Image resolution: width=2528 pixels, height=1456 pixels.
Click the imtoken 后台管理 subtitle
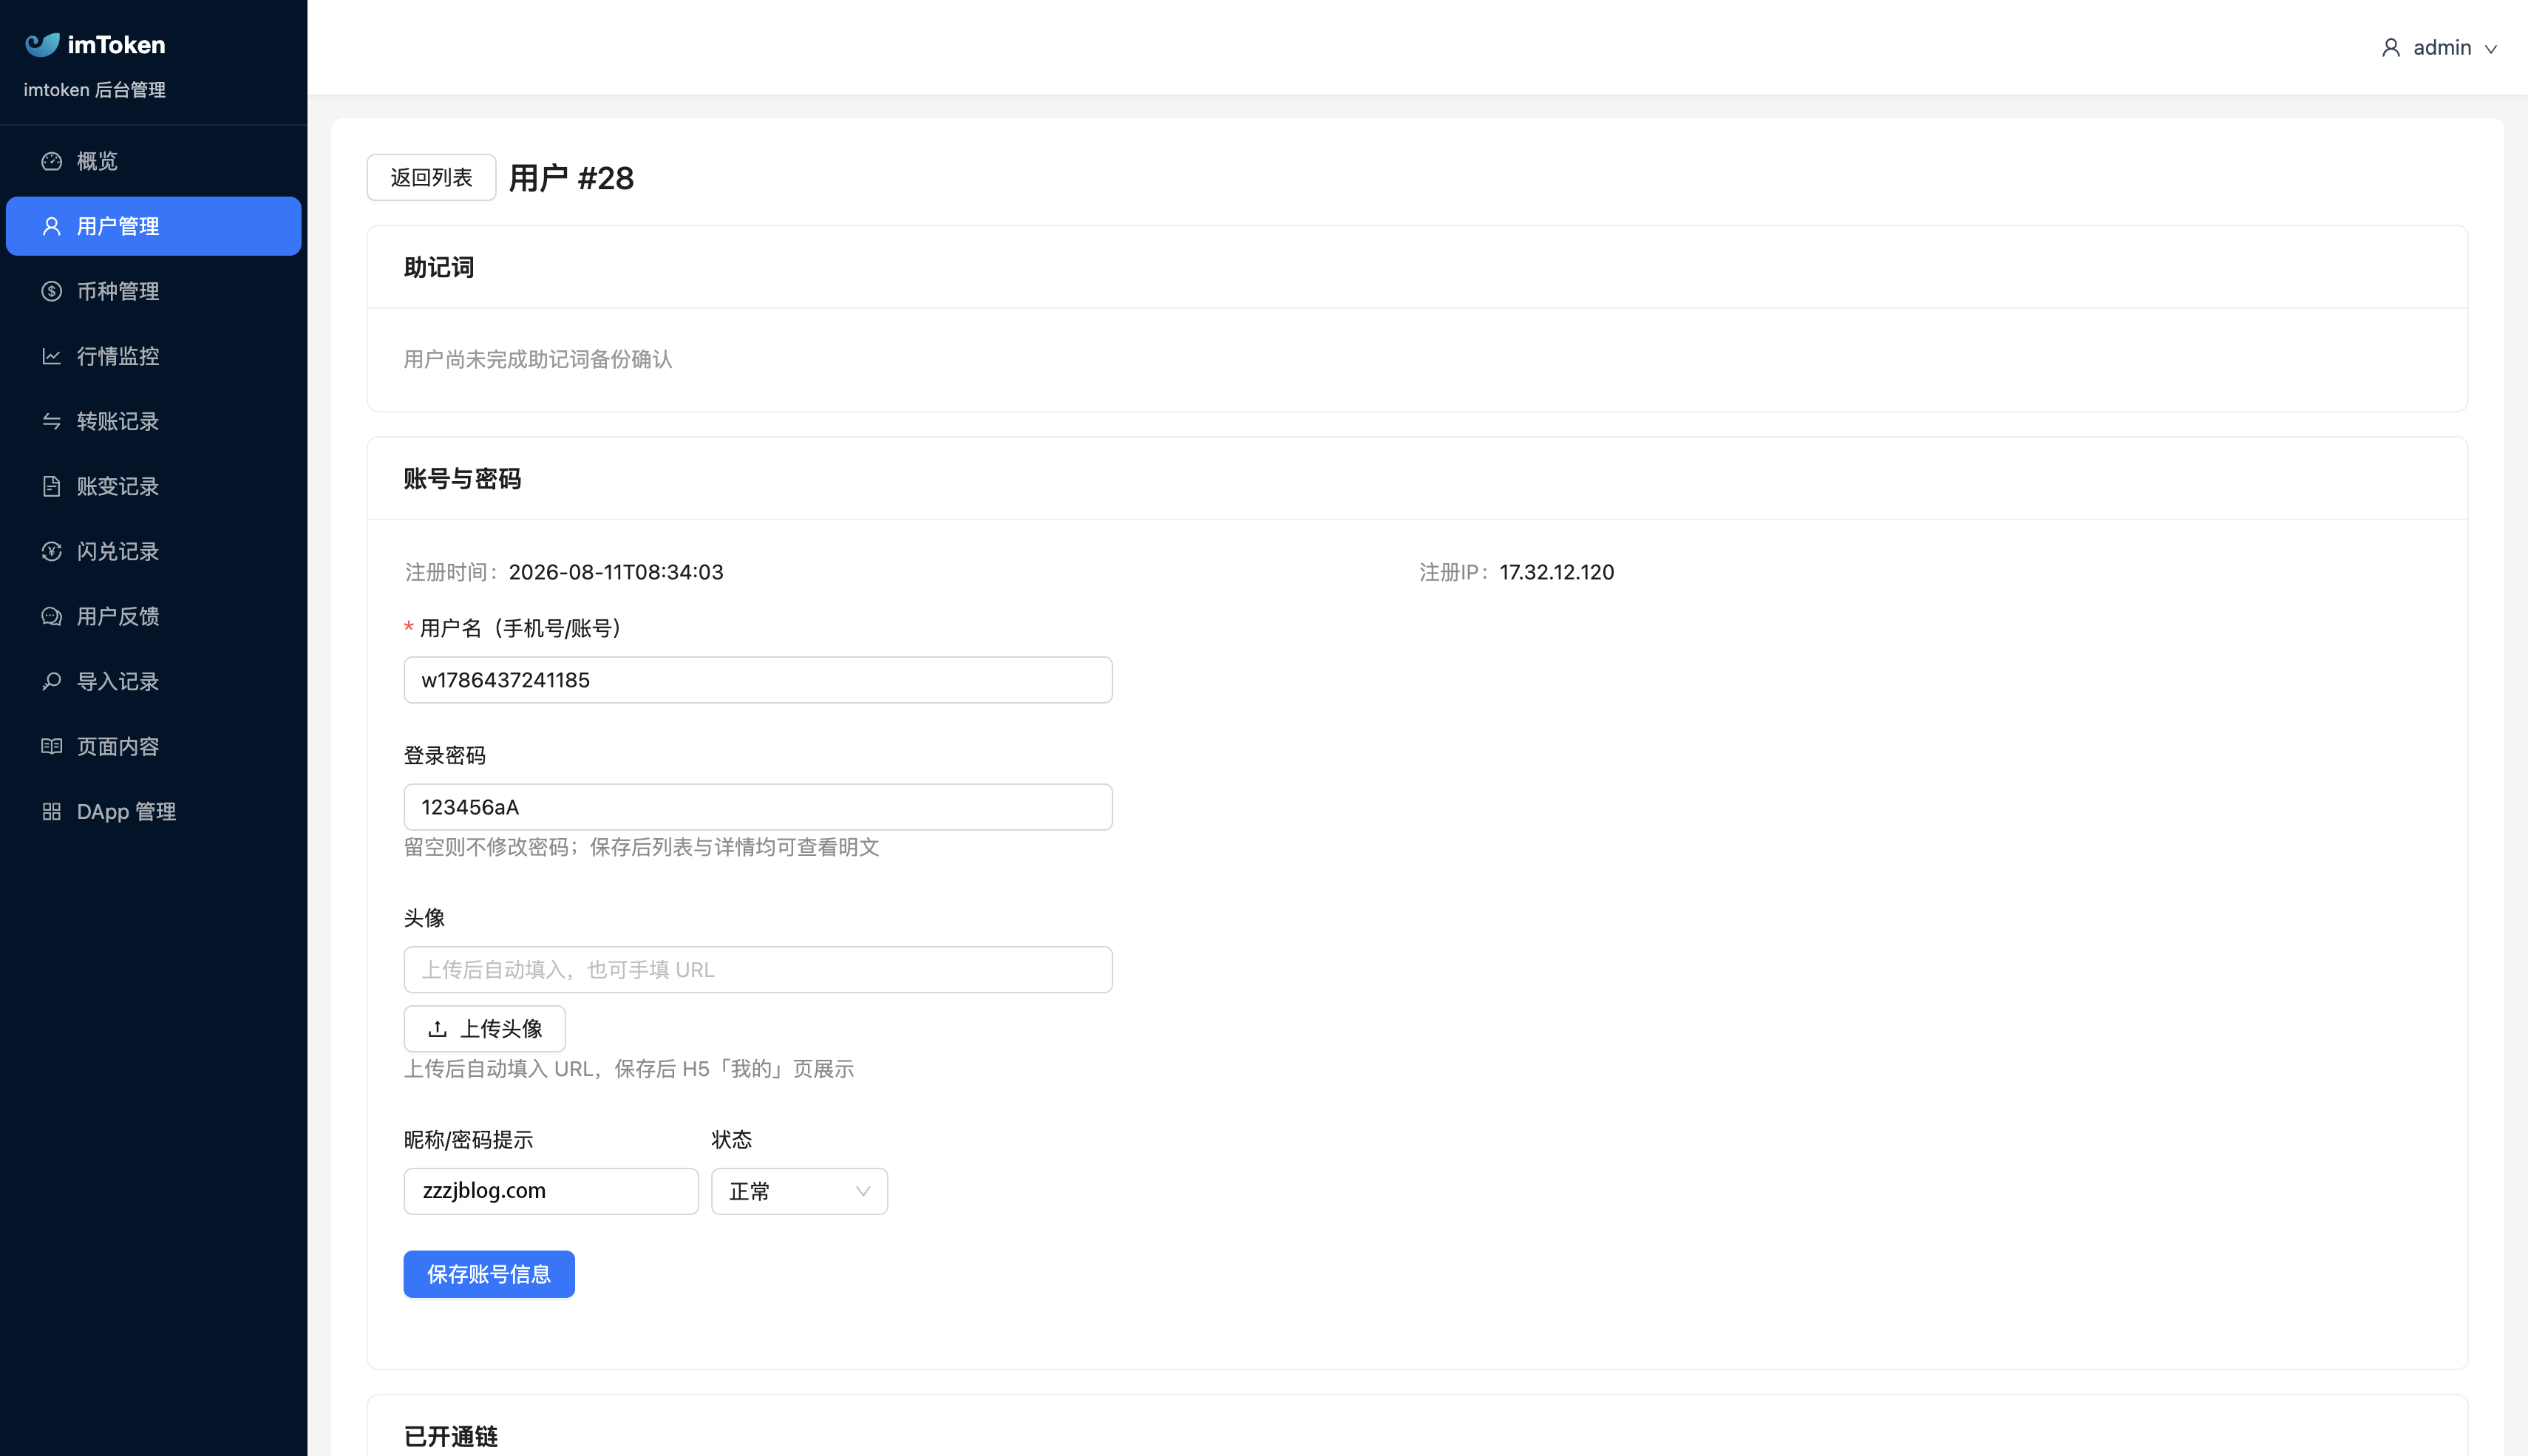coord(95,90)
